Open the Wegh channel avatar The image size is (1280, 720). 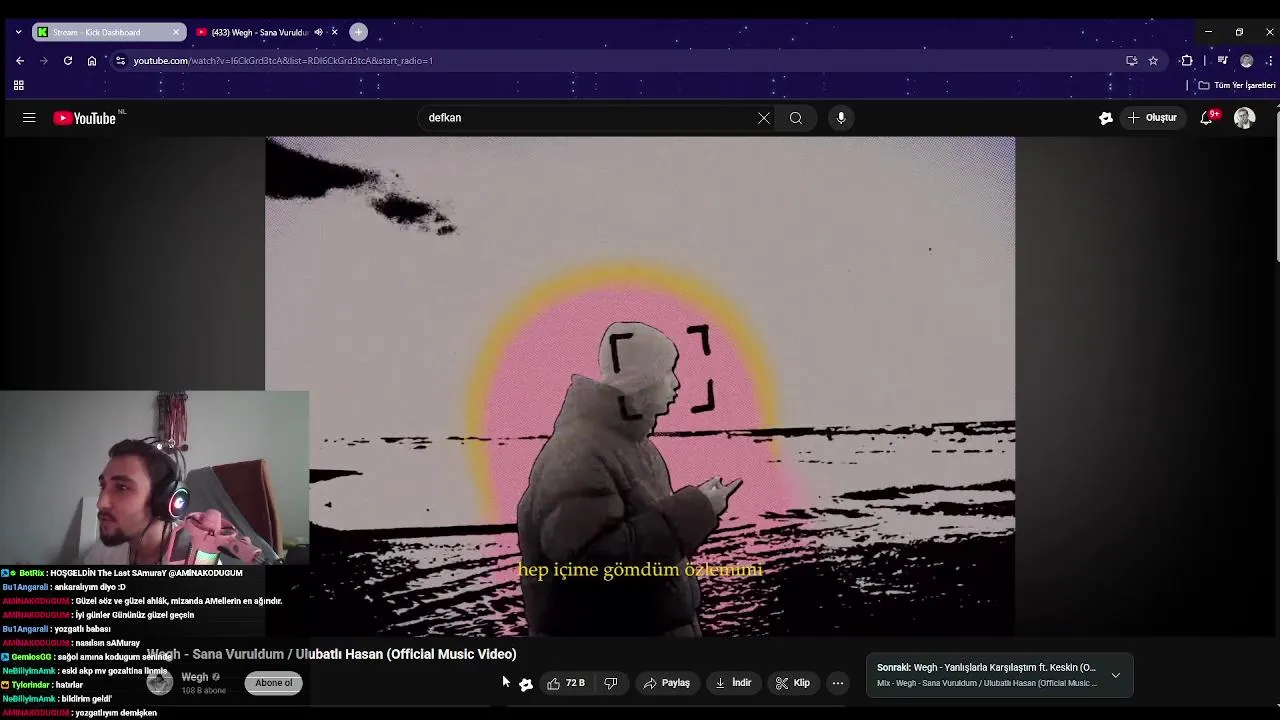[x=160, y=683]
